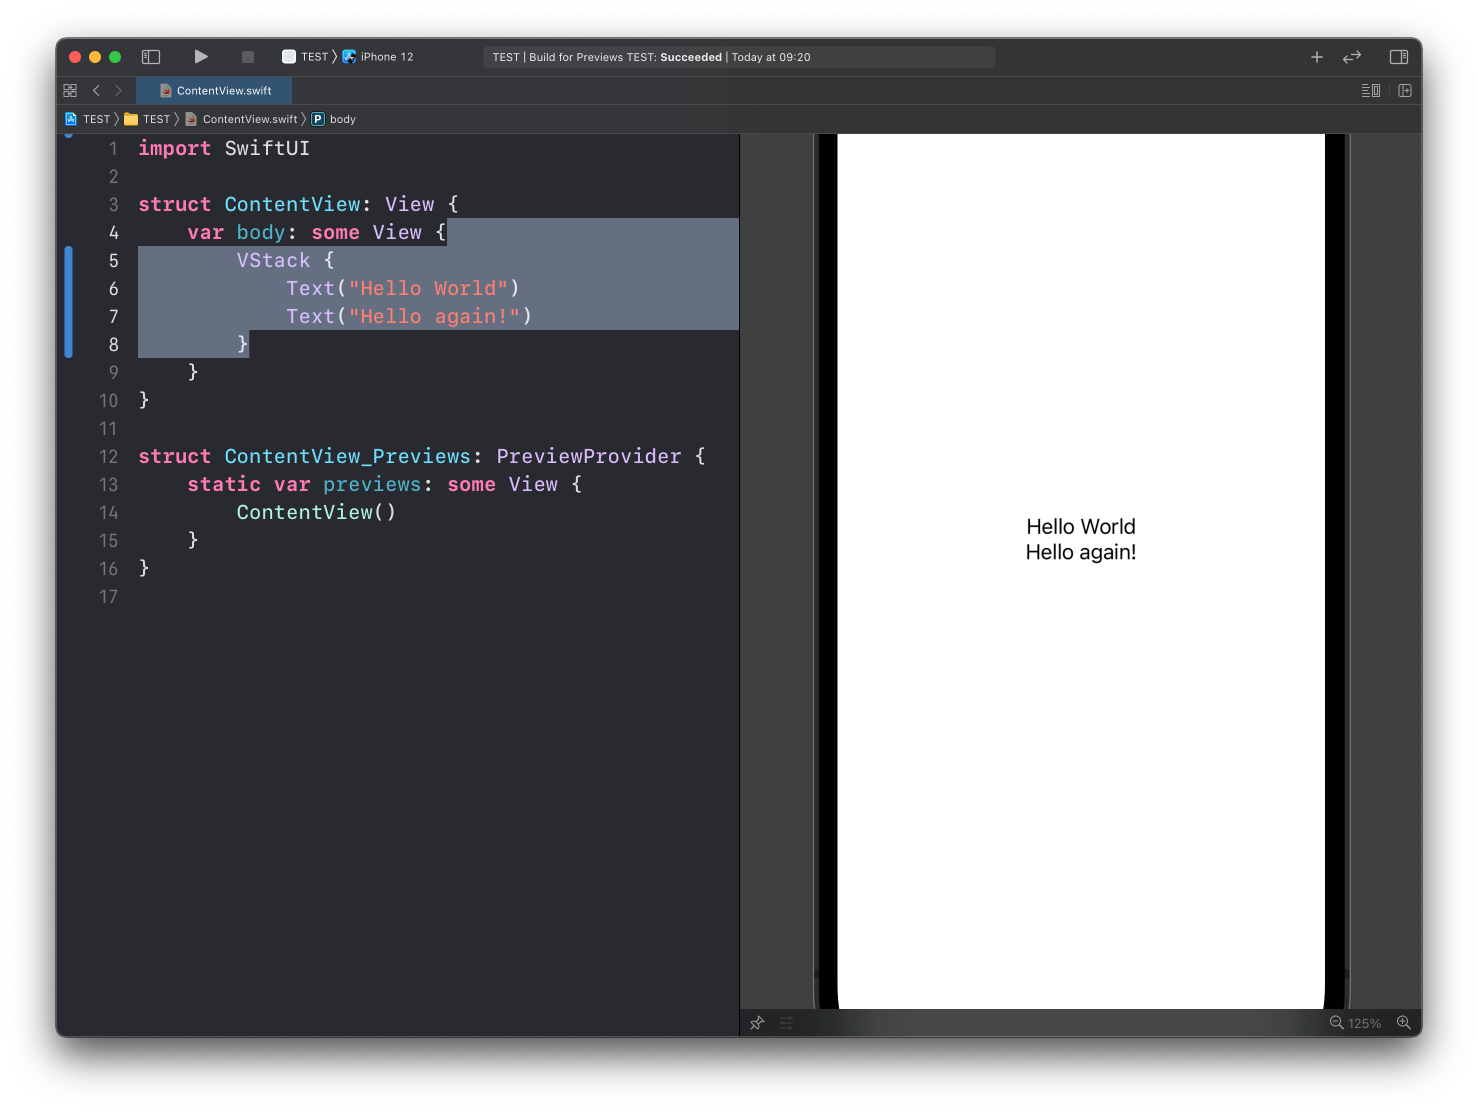
Task: Toggle the inspector panel on the right
Action: 1399,57
